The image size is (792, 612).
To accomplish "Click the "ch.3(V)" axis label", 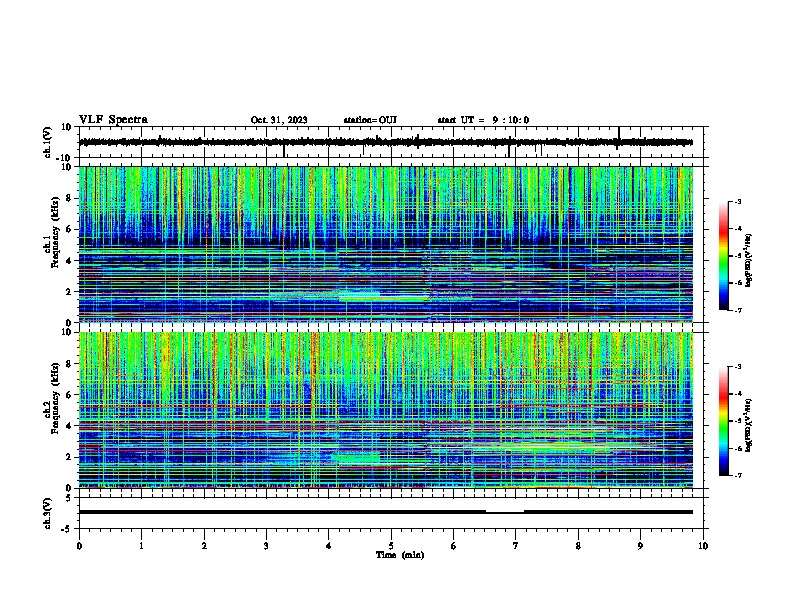I will click(x=48, y=513).
